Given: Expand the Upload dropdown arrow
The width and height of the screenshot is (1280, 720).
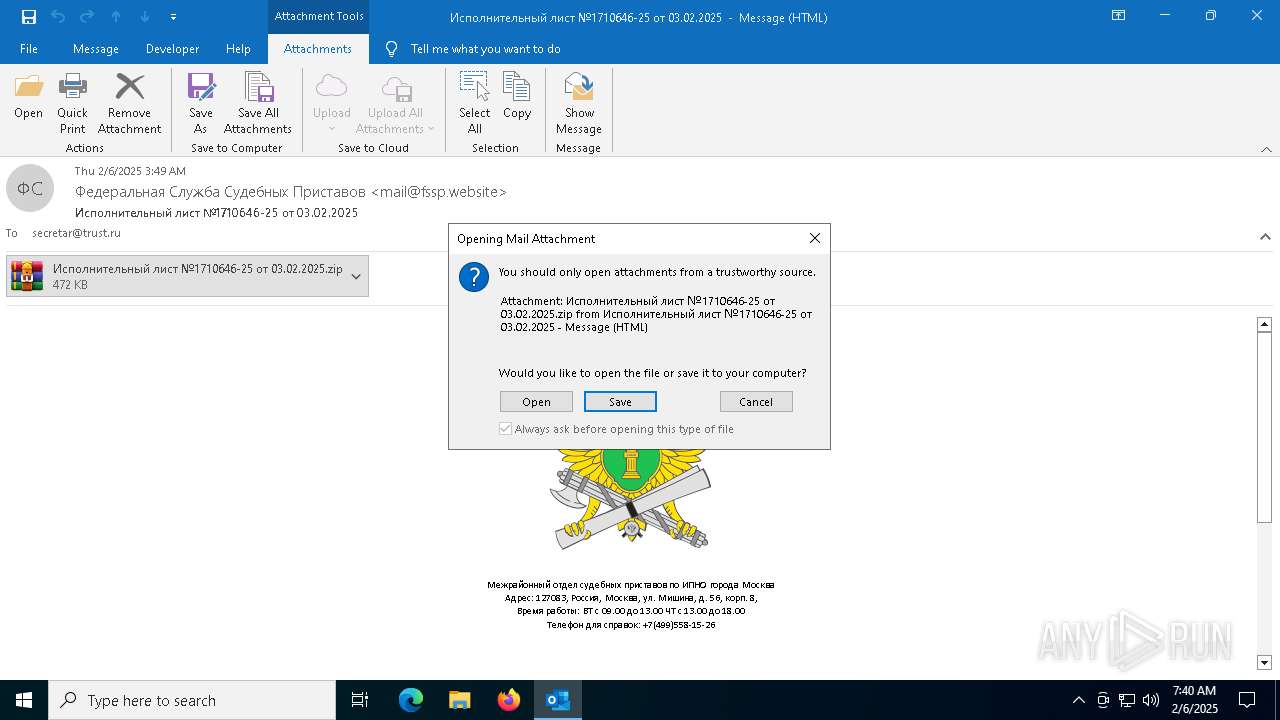Looking at the screenshot, I should 331,129.
